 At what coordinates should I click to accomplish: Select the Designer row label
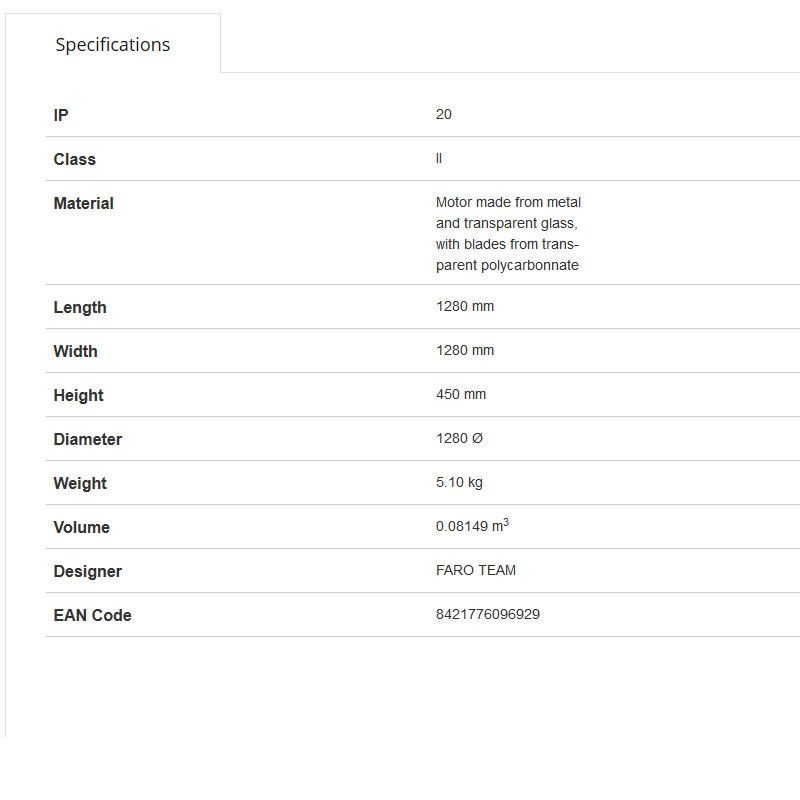tap(87, 571)
